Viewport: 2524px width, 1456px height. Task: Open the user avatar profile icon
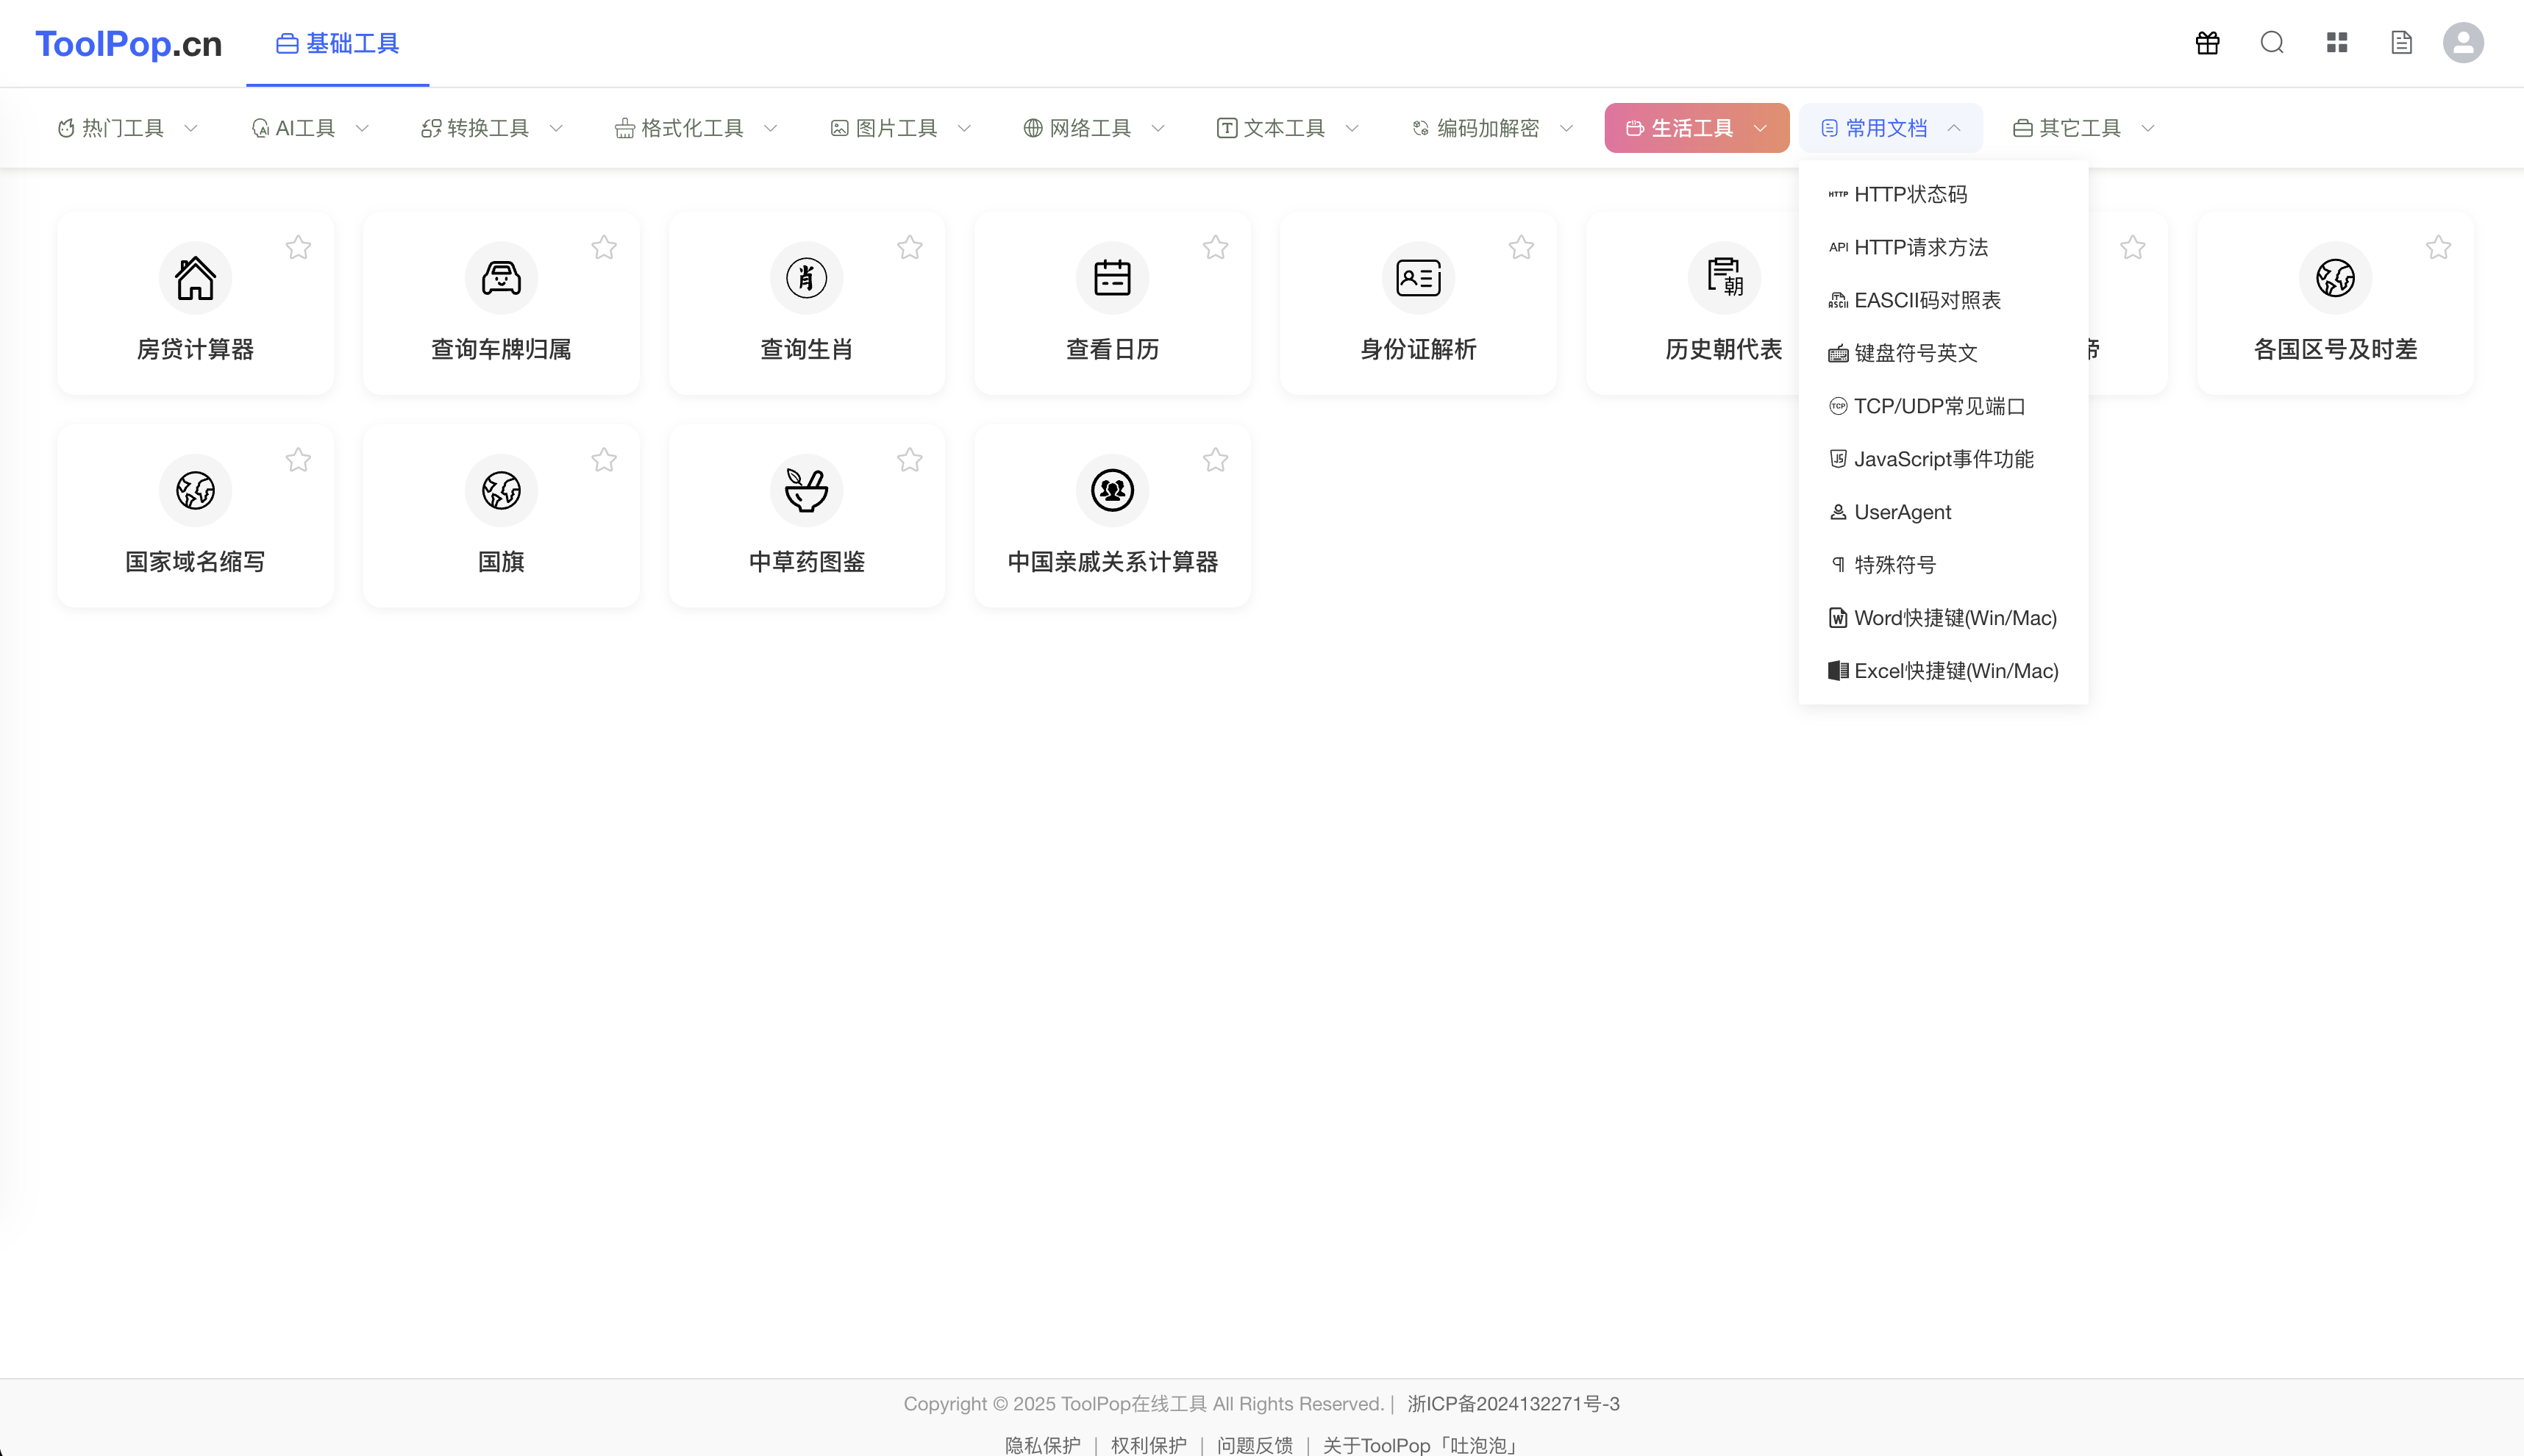pyautogui.click(x=2463, y=42)
